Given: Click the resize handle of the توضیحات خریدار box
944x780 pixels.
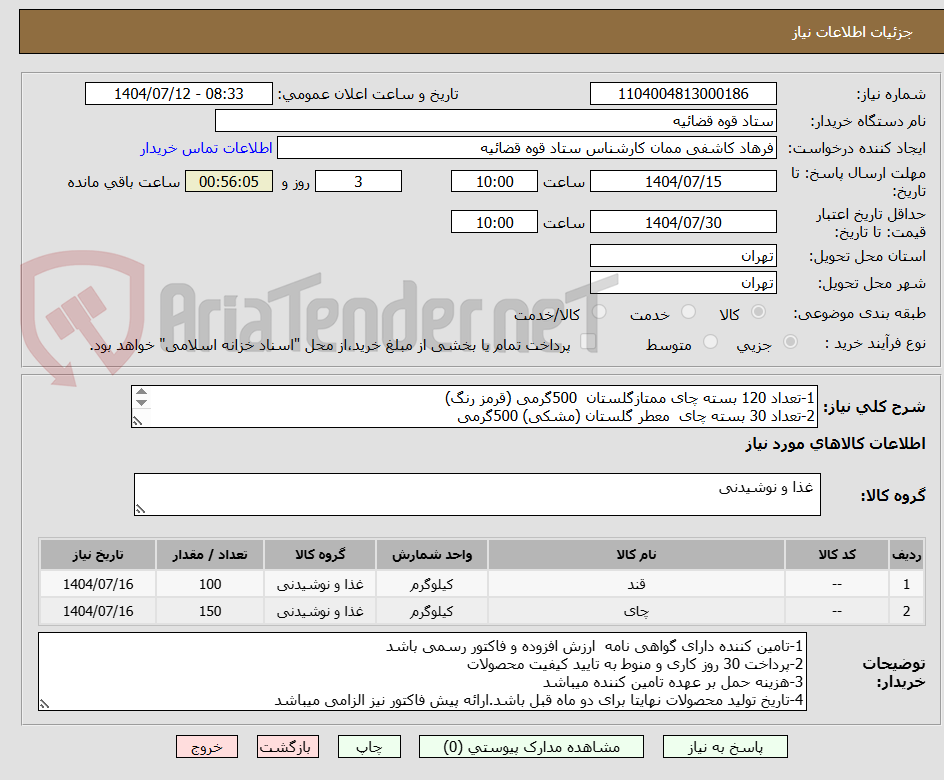Looking at the screenshot, I should coord(44,705).
